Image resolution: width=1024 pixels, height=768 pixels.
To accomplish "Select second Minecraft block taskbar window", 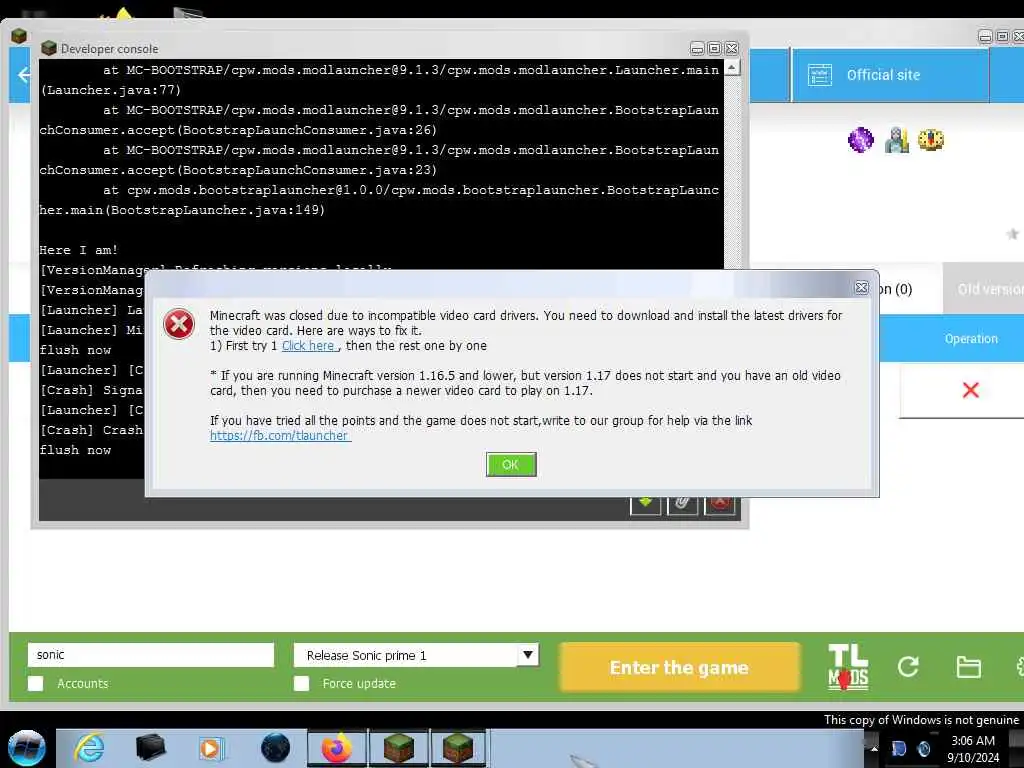I will [458, 748].
